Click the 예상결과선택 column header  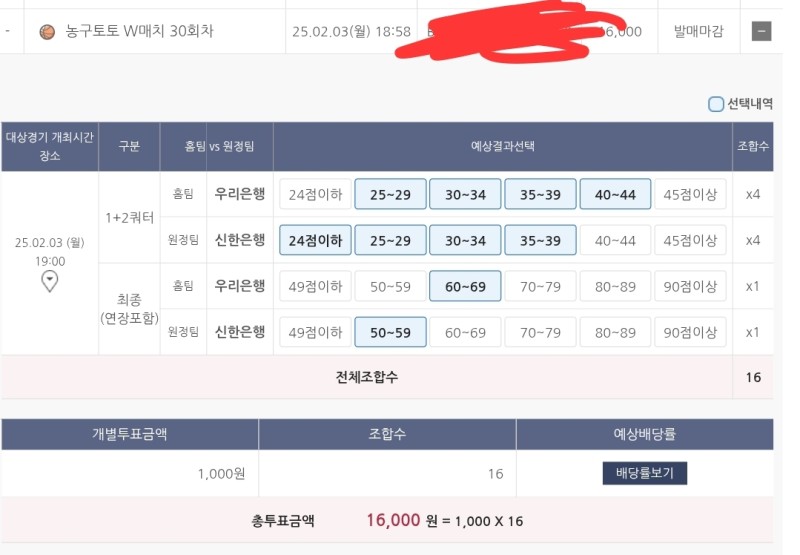pyautogui.click(x=503, y=146)
